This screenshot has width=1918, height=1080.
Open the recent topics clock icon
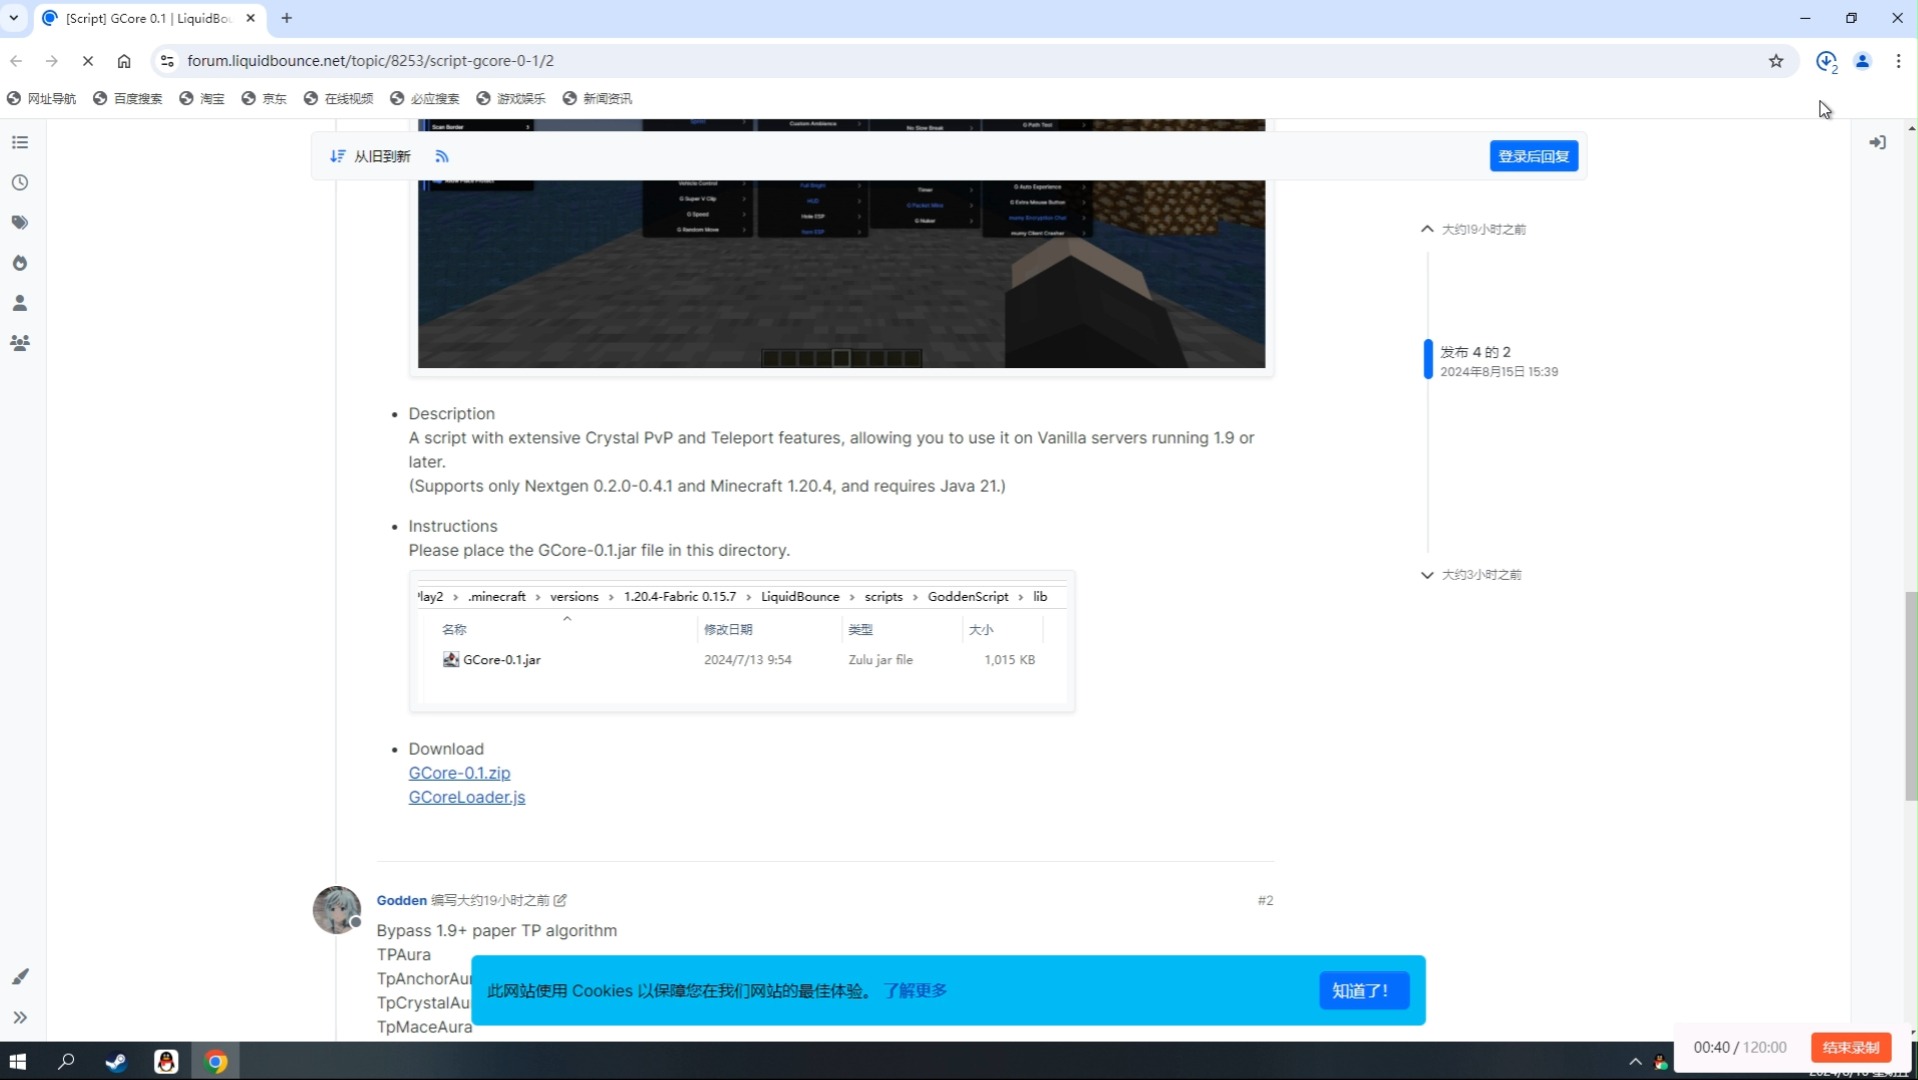[x=20, y=183]
